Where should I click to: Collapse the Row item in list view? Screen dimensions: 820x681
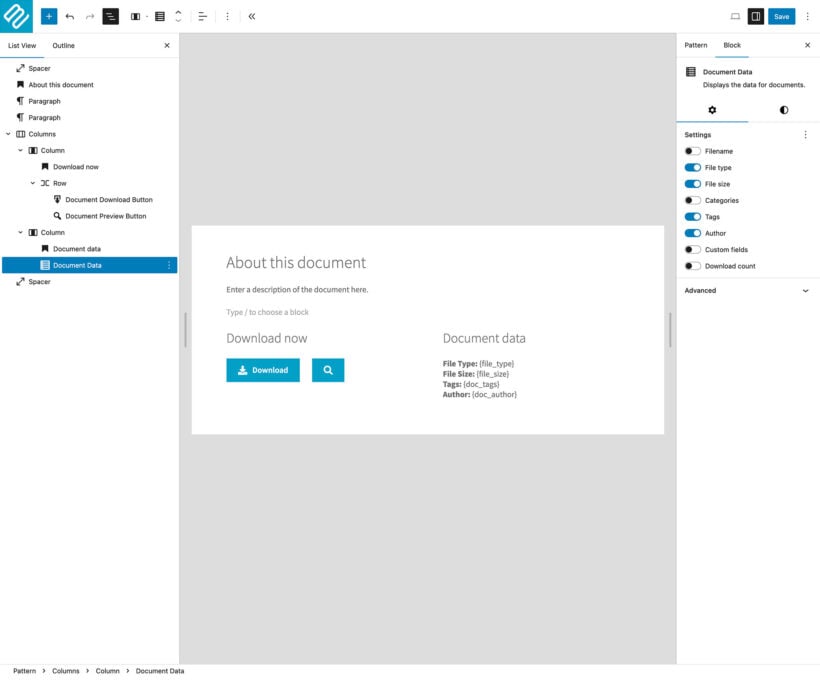[32, 182]
